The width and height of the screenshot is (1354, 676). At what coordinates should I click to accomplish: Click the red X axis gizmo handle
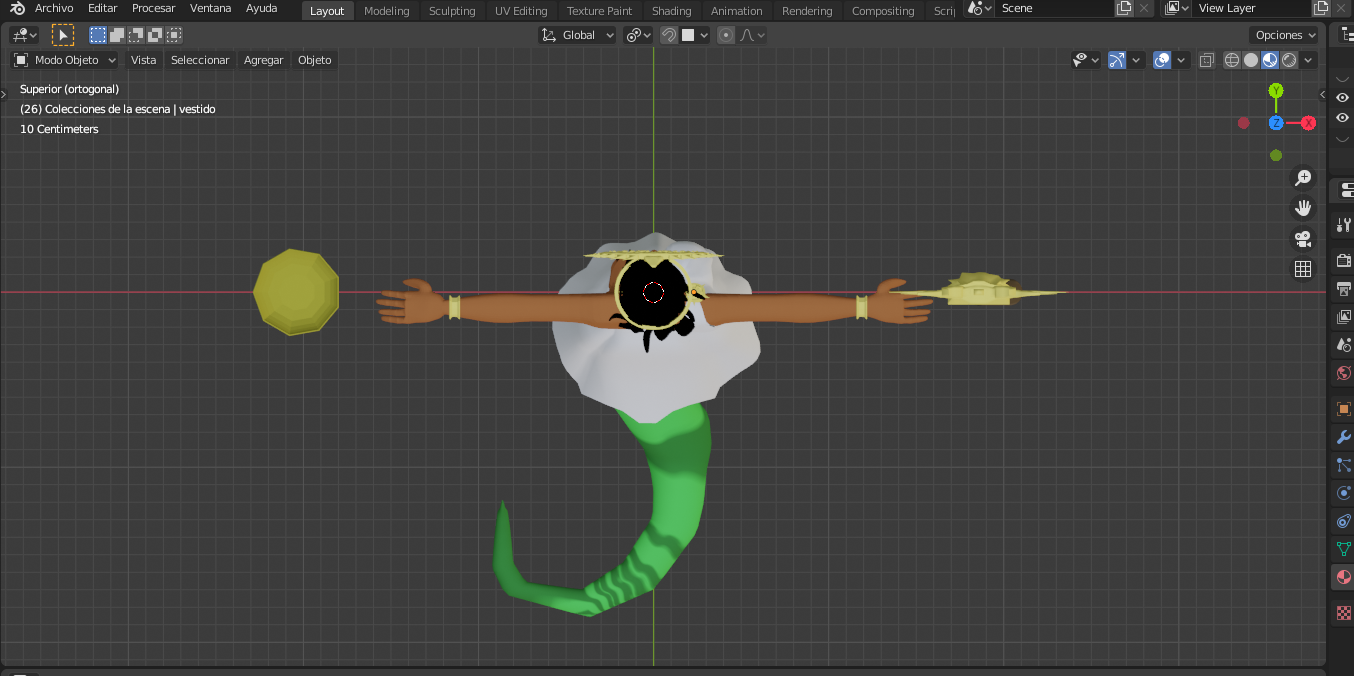click(1308, 123)
